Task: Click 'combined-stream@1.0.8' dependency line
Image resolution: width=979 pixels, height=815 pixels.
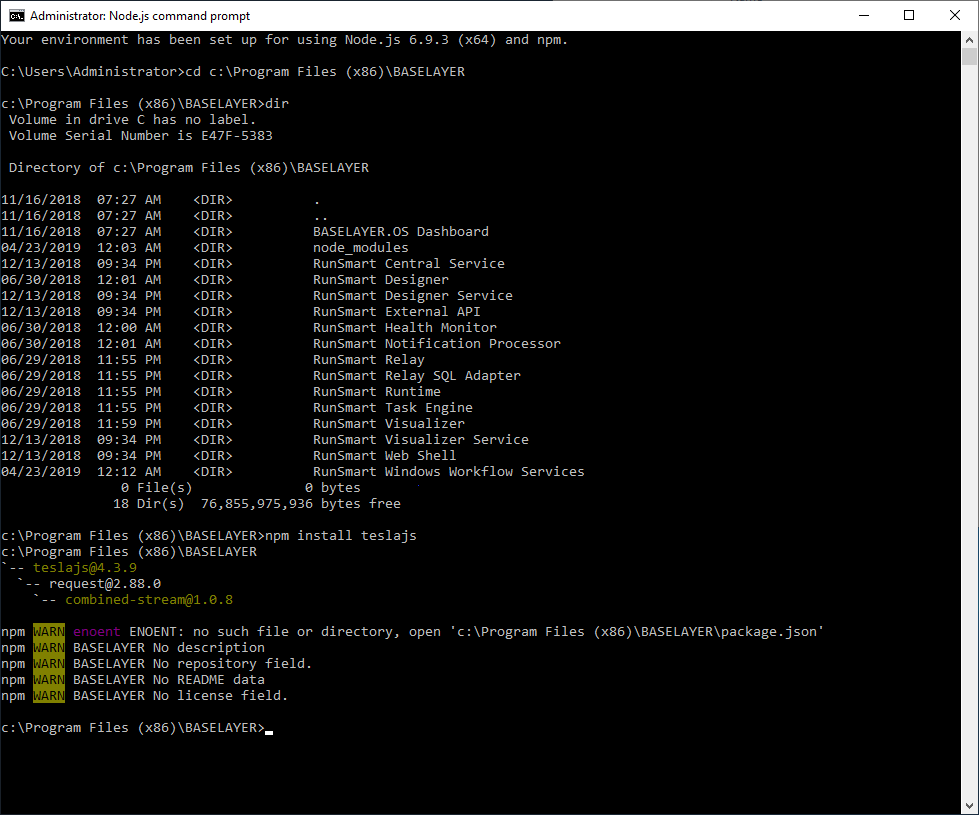Action: point(149,600)
